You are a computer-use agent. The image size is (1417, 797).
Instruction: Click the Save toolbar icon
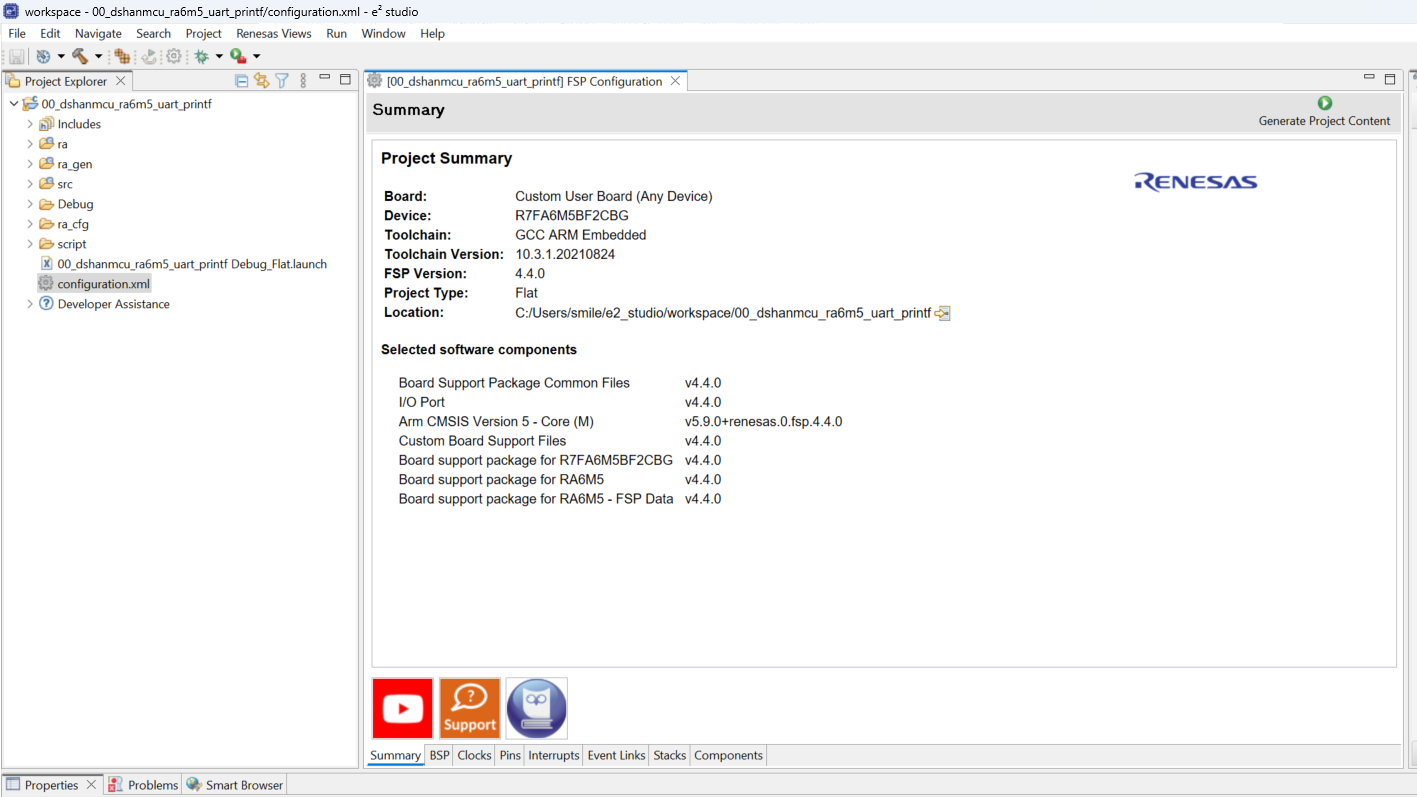pyautogui.click(x=17, y=57)
